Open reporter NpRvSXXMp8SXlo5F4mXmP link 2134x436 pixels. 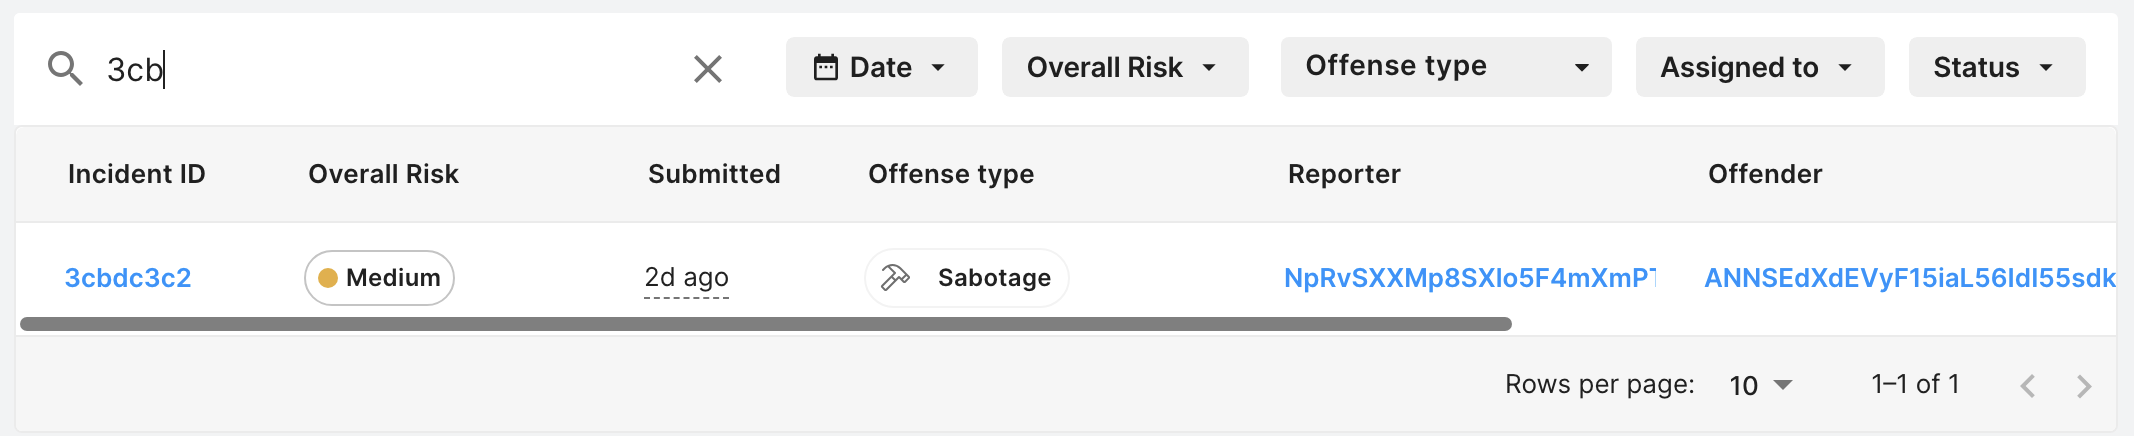point(1469,277)
